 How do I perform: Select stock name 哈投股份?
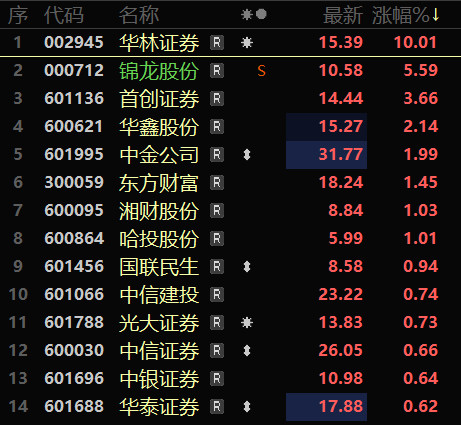point(159,239)
